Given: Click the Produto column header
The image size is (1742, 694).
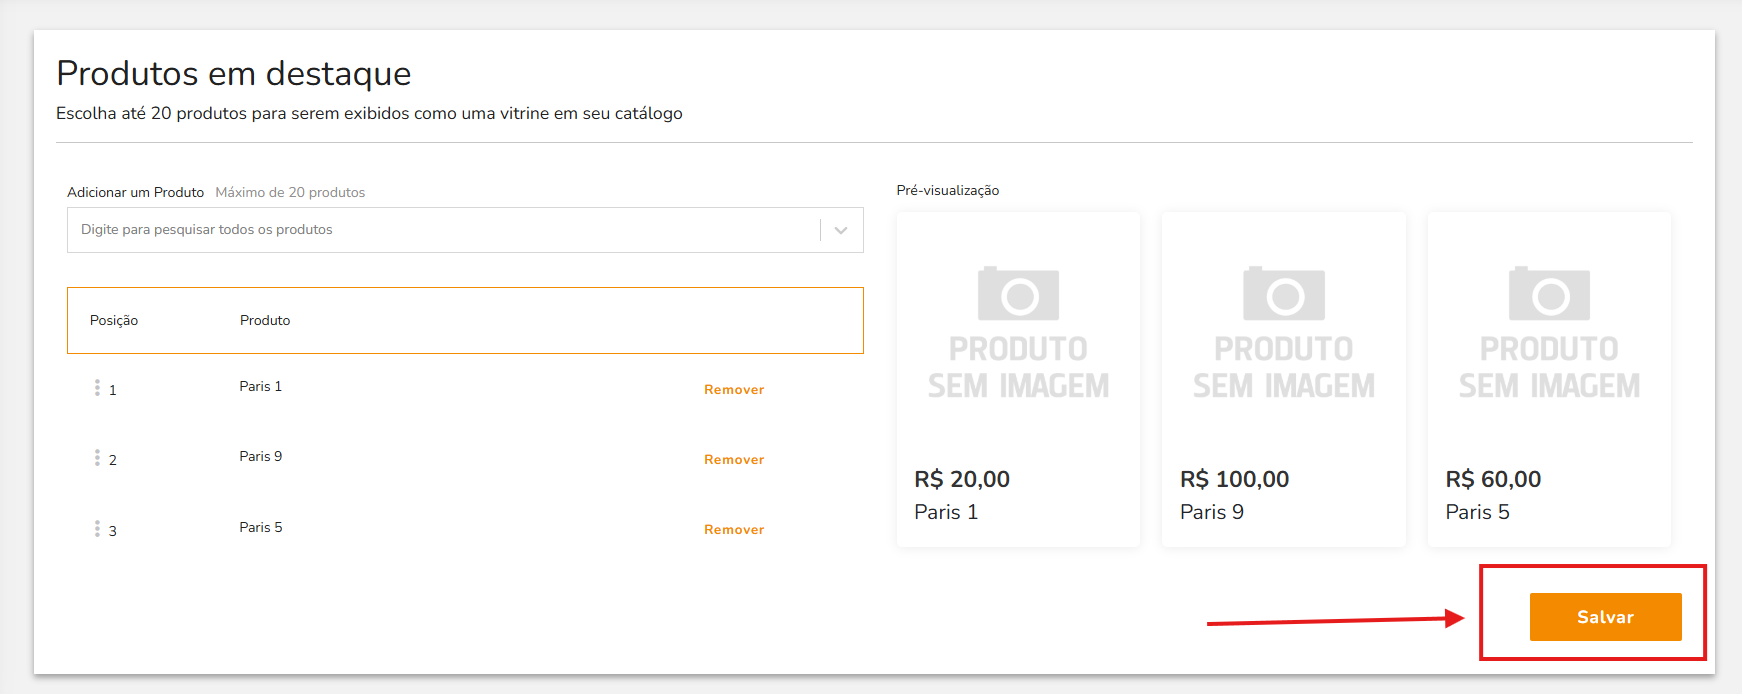Looking at the screenshot, I should pos(265,321).
